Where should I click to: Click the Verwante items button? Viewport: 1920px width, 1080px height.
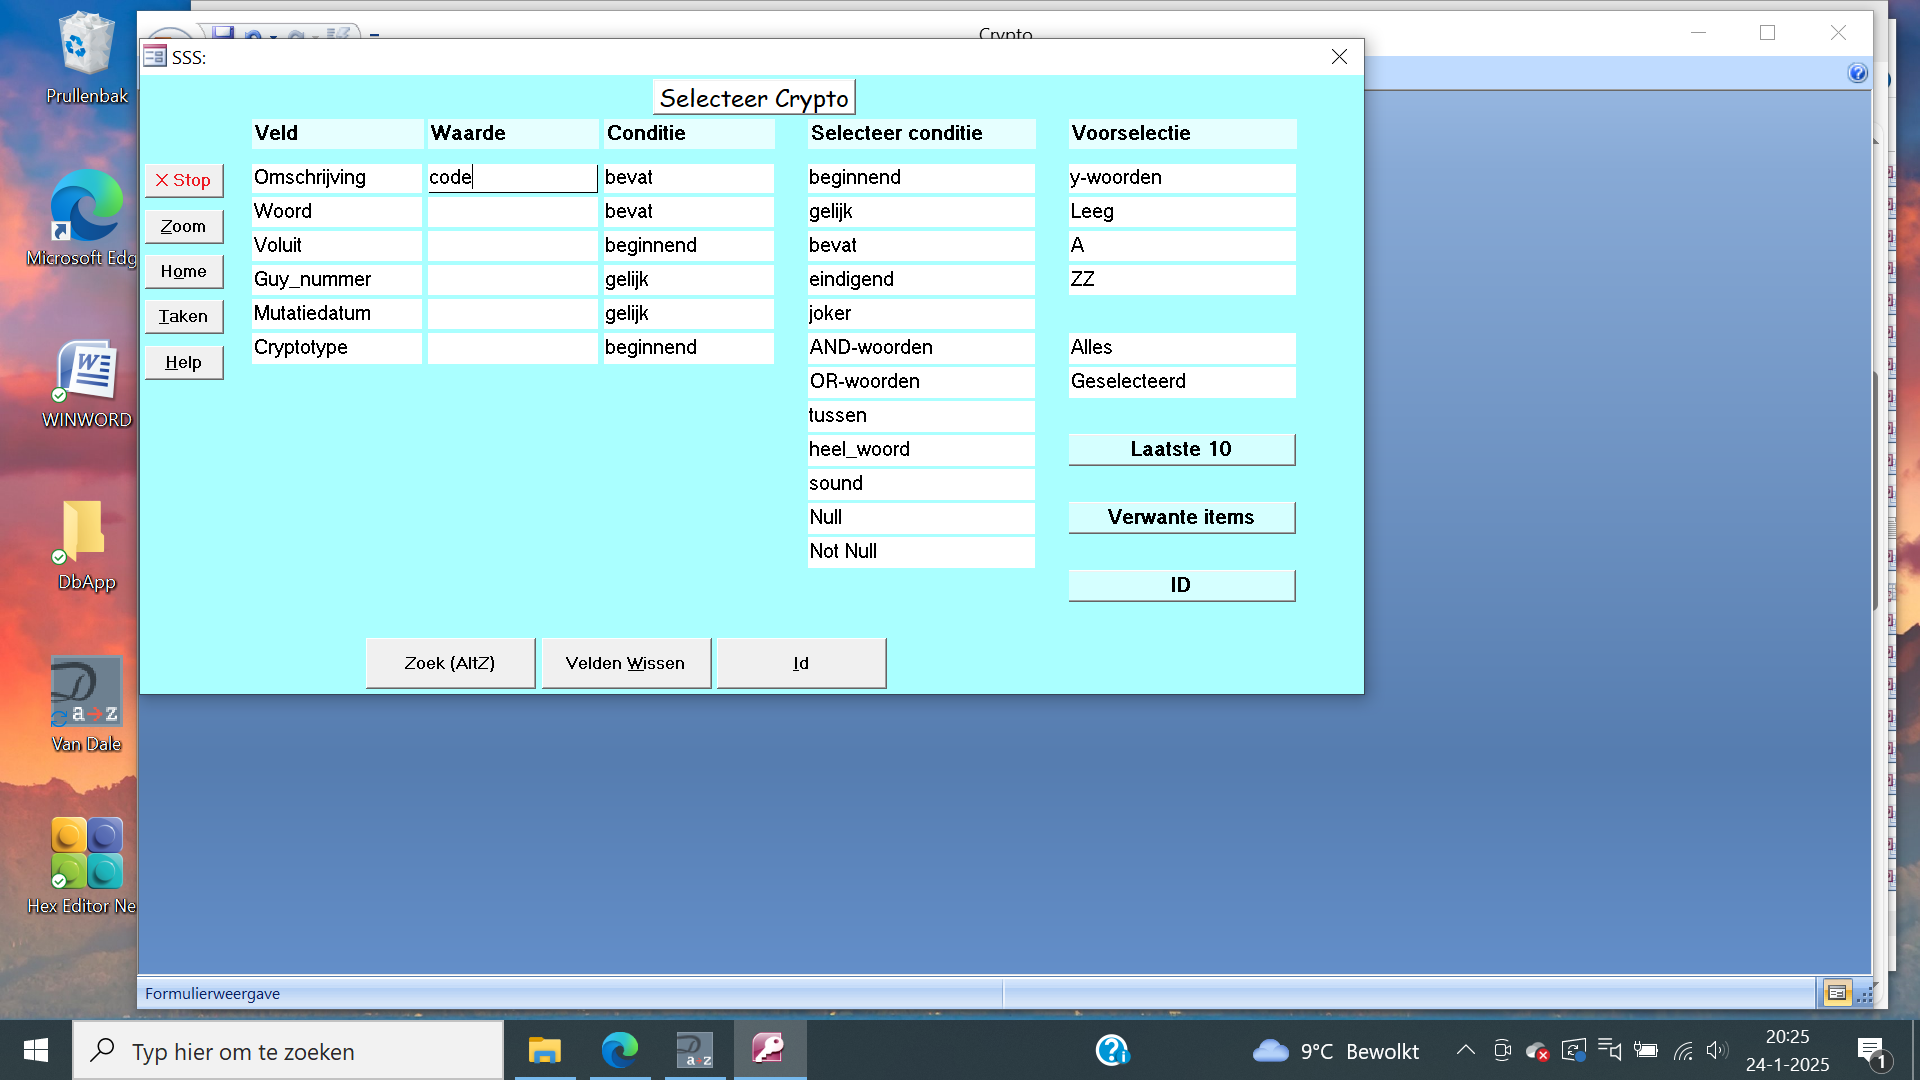pos(1181,517)
